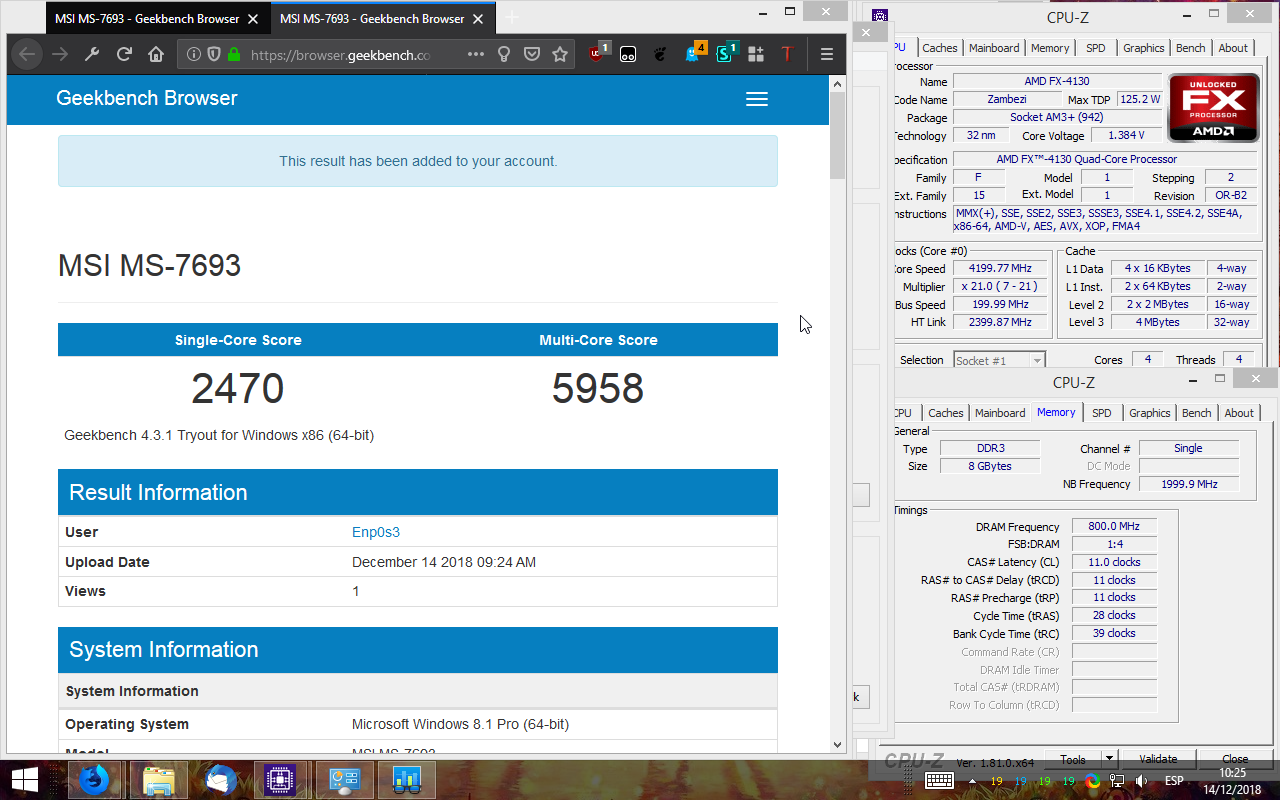This screenshot has height=800, width=1280.
Task: Open a new browser tab
Action: pos(512,18)
